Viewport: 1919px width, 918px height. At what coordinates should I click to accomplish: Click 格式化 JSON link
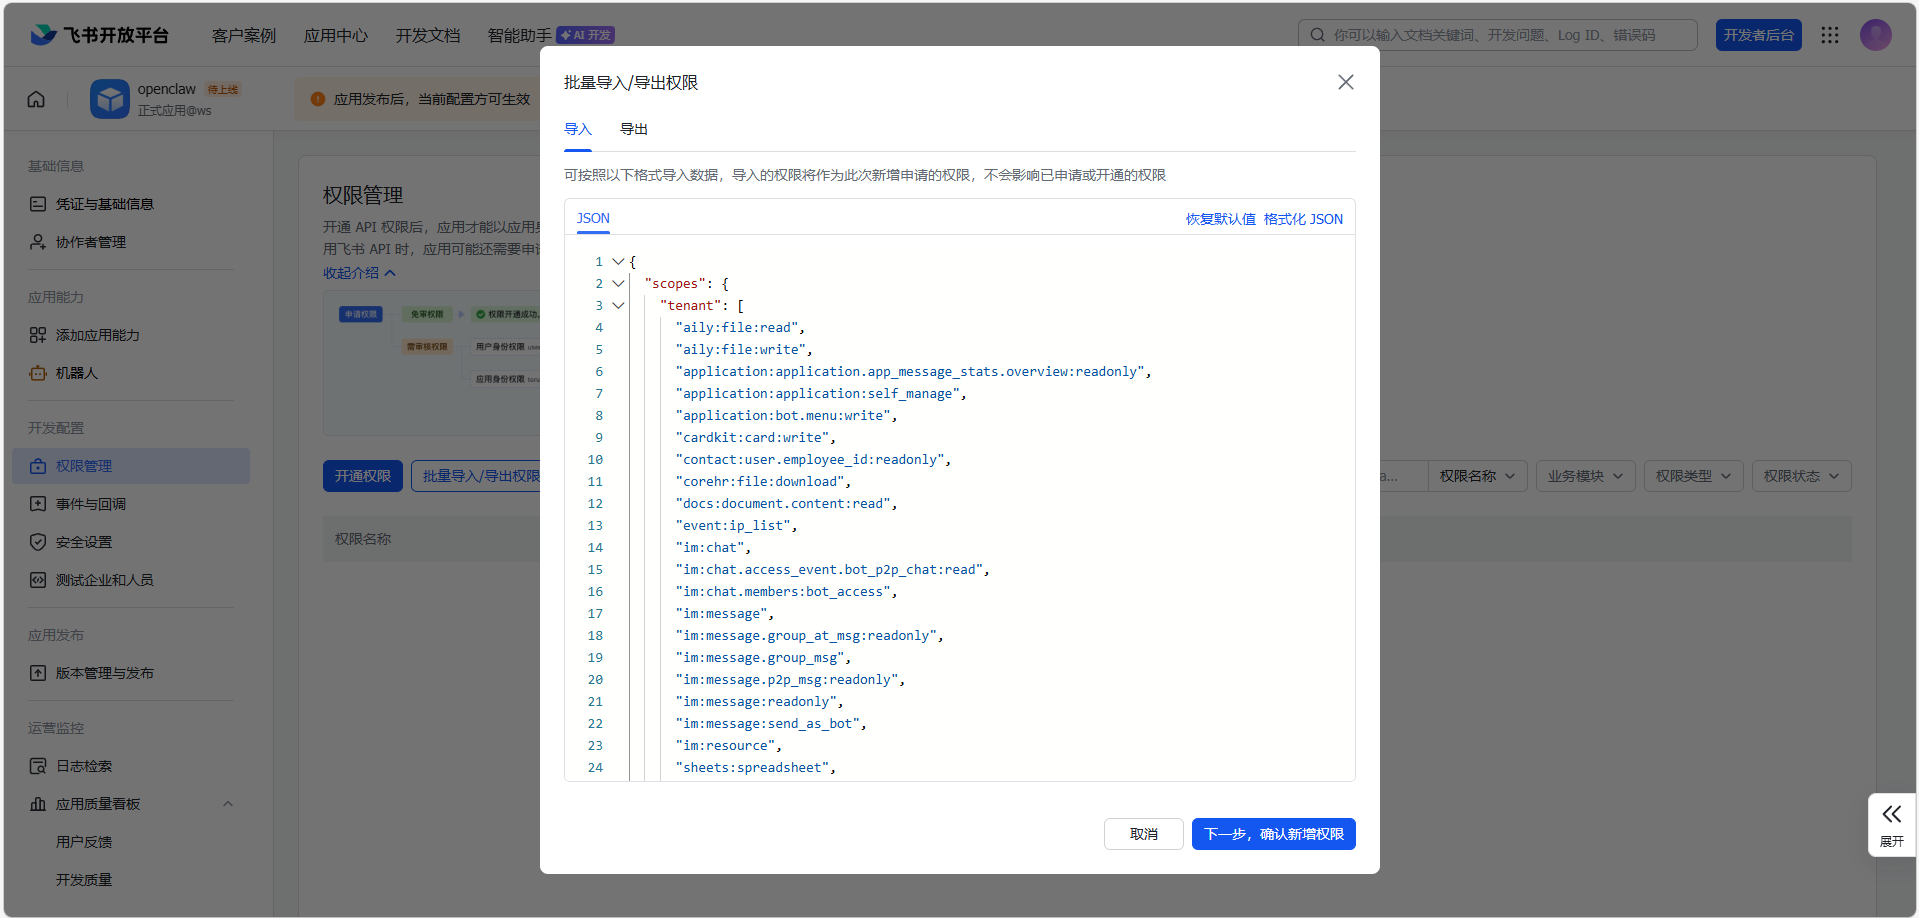(1303, 219)
